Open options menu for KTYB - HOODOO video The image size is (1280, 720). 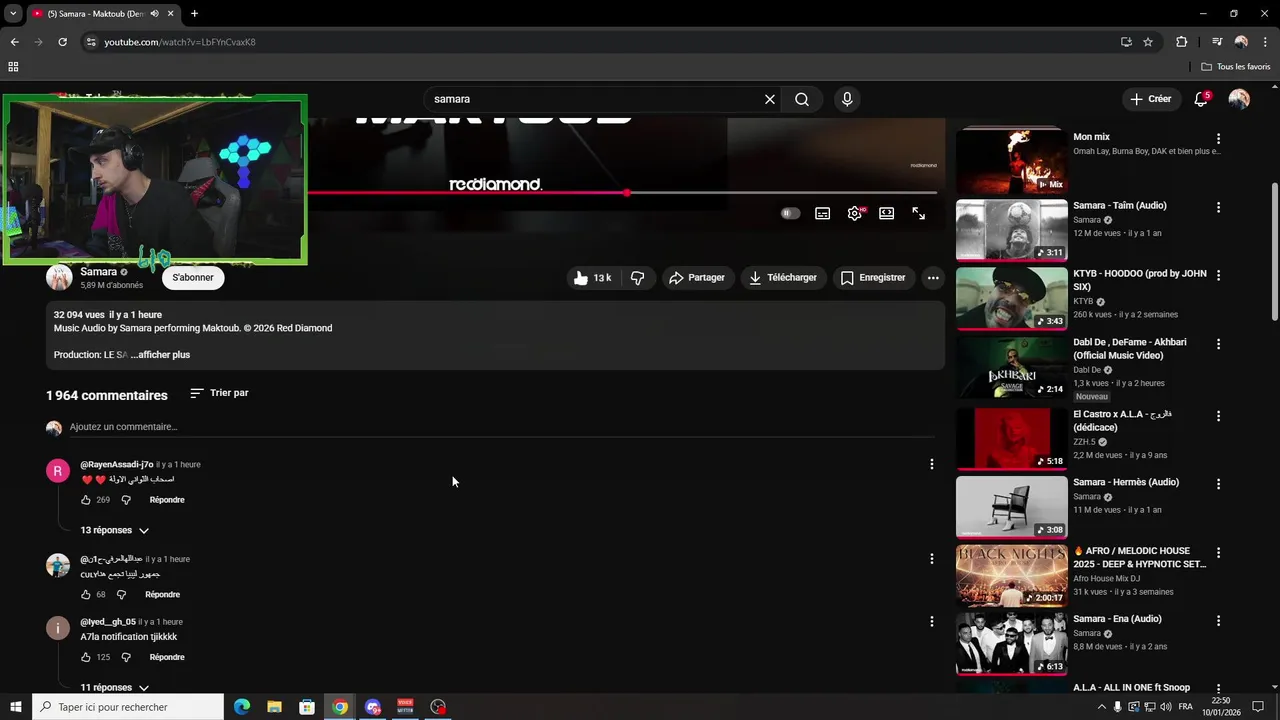[1218, 275]
